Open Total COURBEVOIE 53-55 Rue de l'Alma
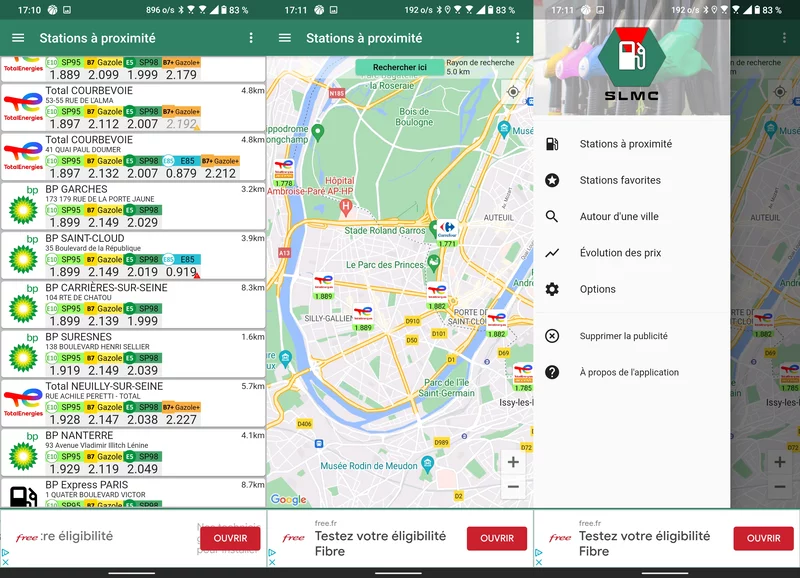 tap(133, 107)
